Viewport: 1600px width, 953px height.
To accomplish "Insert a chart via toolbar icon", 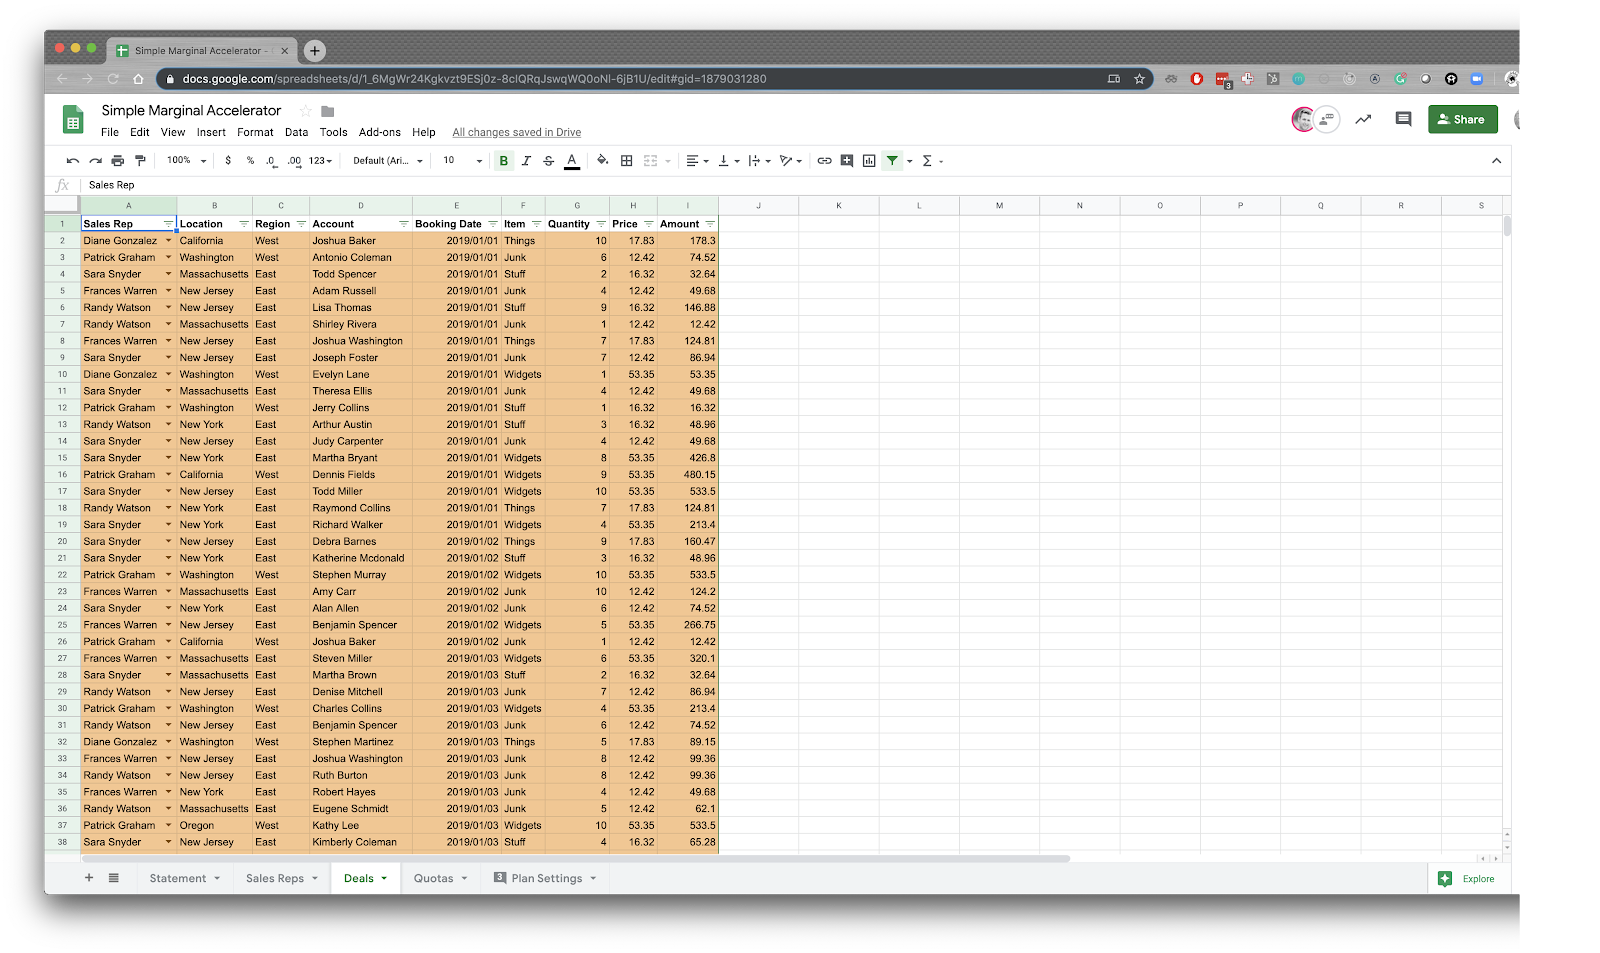I will pyautogui.click(x=868, y=160).
